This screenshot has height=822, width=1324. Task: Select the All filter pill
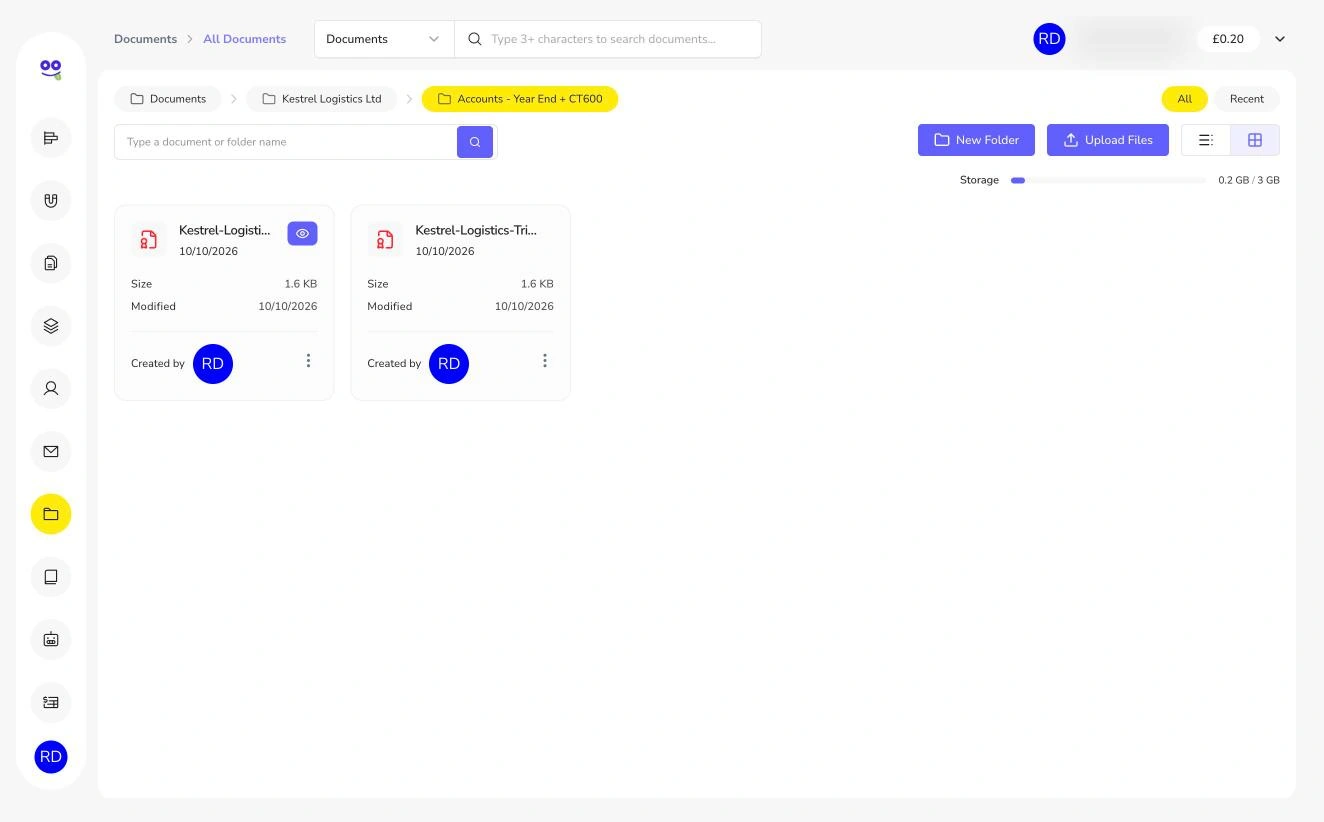1184,99
